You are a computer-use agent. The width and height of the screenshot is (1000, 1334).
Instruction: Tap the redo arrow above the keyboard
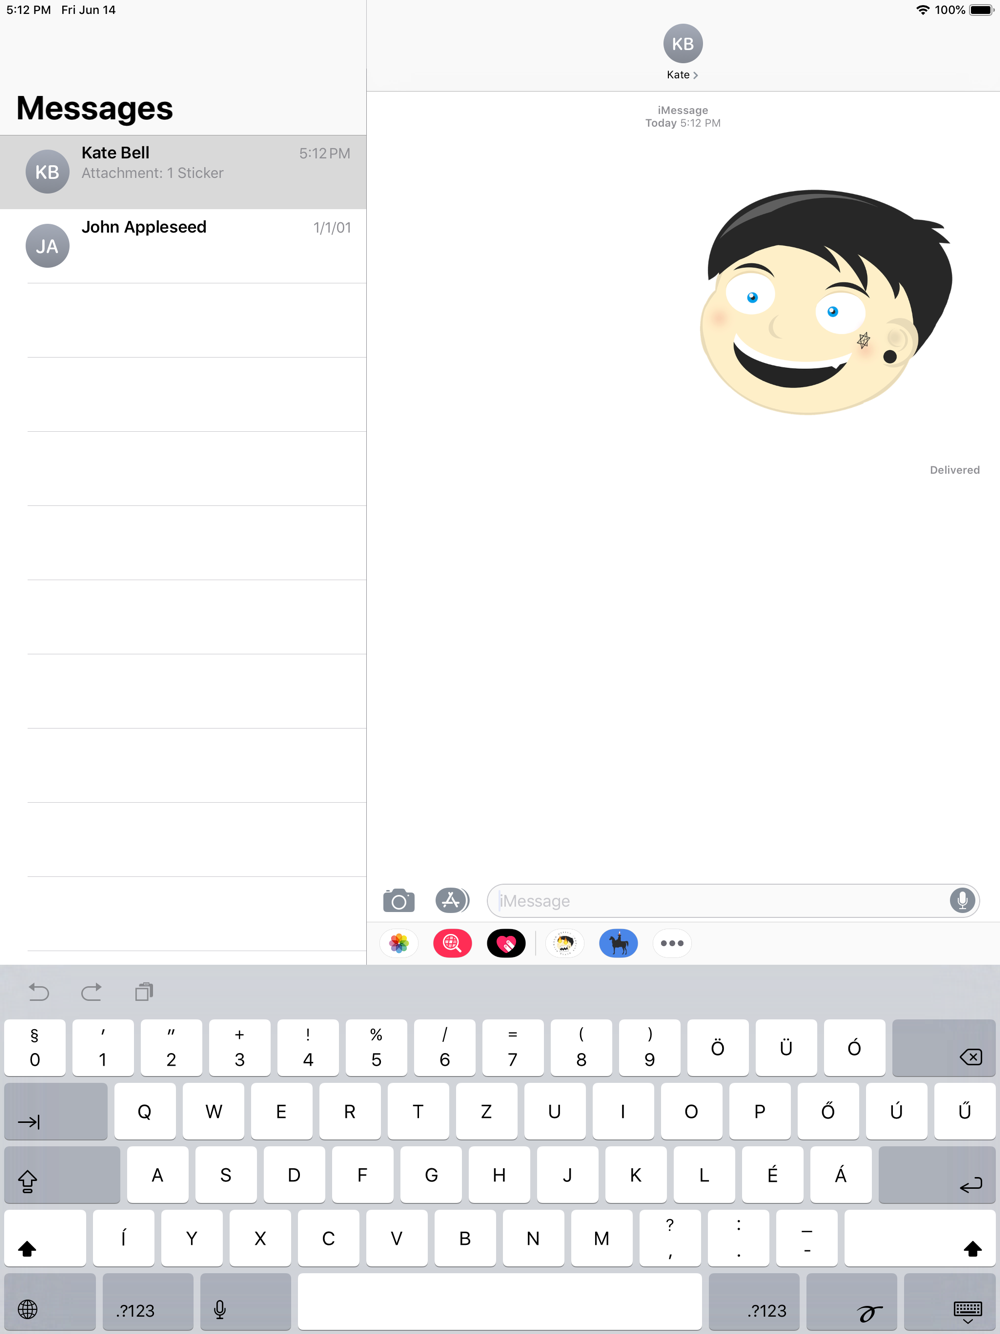(91, 992)
